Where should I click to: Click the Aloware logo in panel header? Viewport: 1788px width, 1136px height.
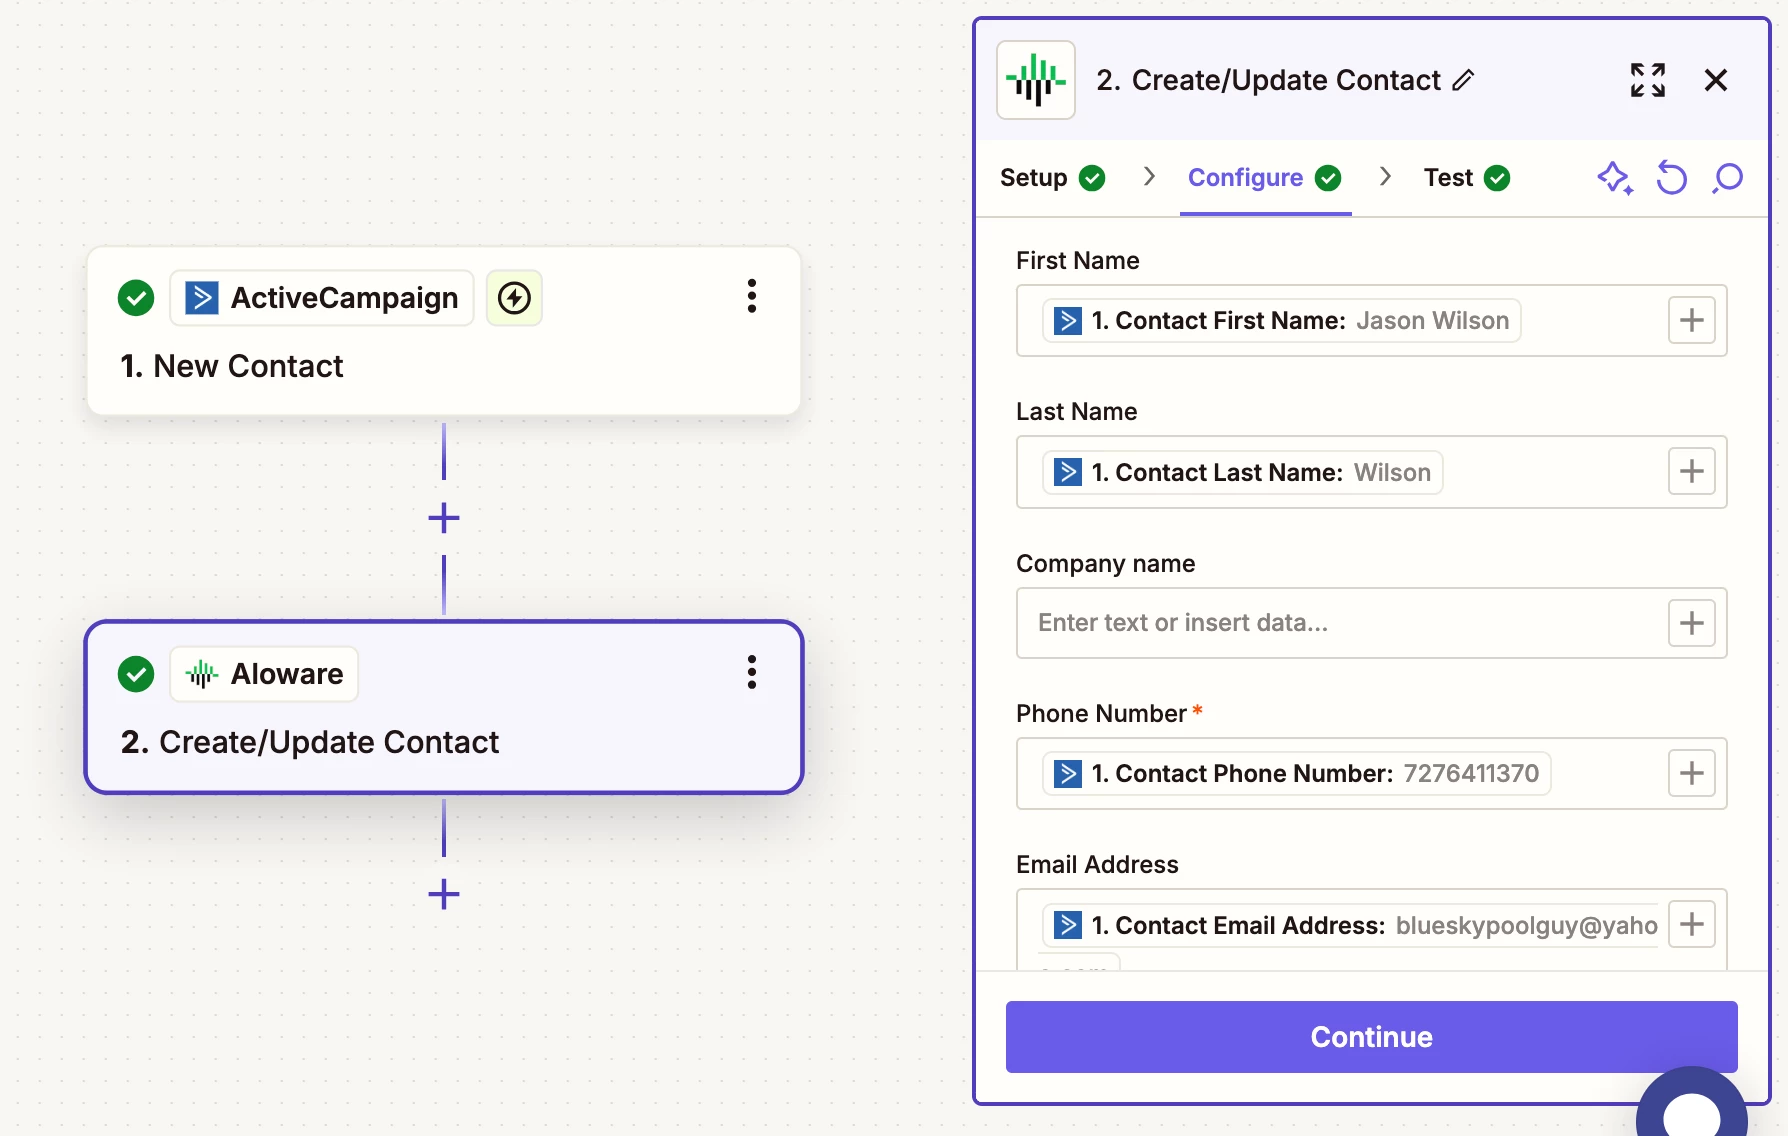[x=1036, y=80]
